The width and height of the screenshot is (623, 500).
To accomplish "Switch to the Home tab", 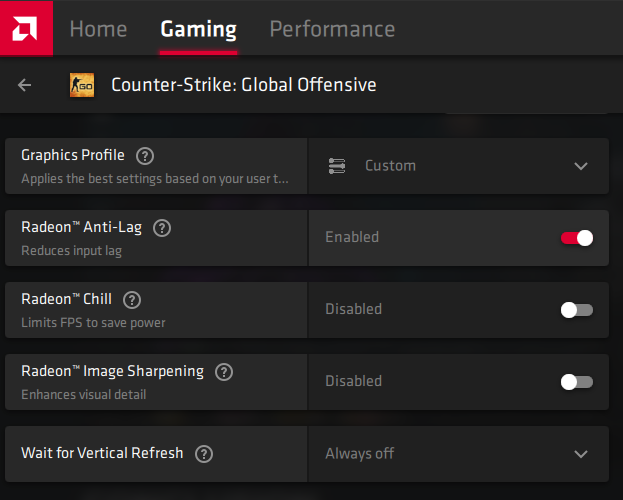I will (x=98, y=29).
